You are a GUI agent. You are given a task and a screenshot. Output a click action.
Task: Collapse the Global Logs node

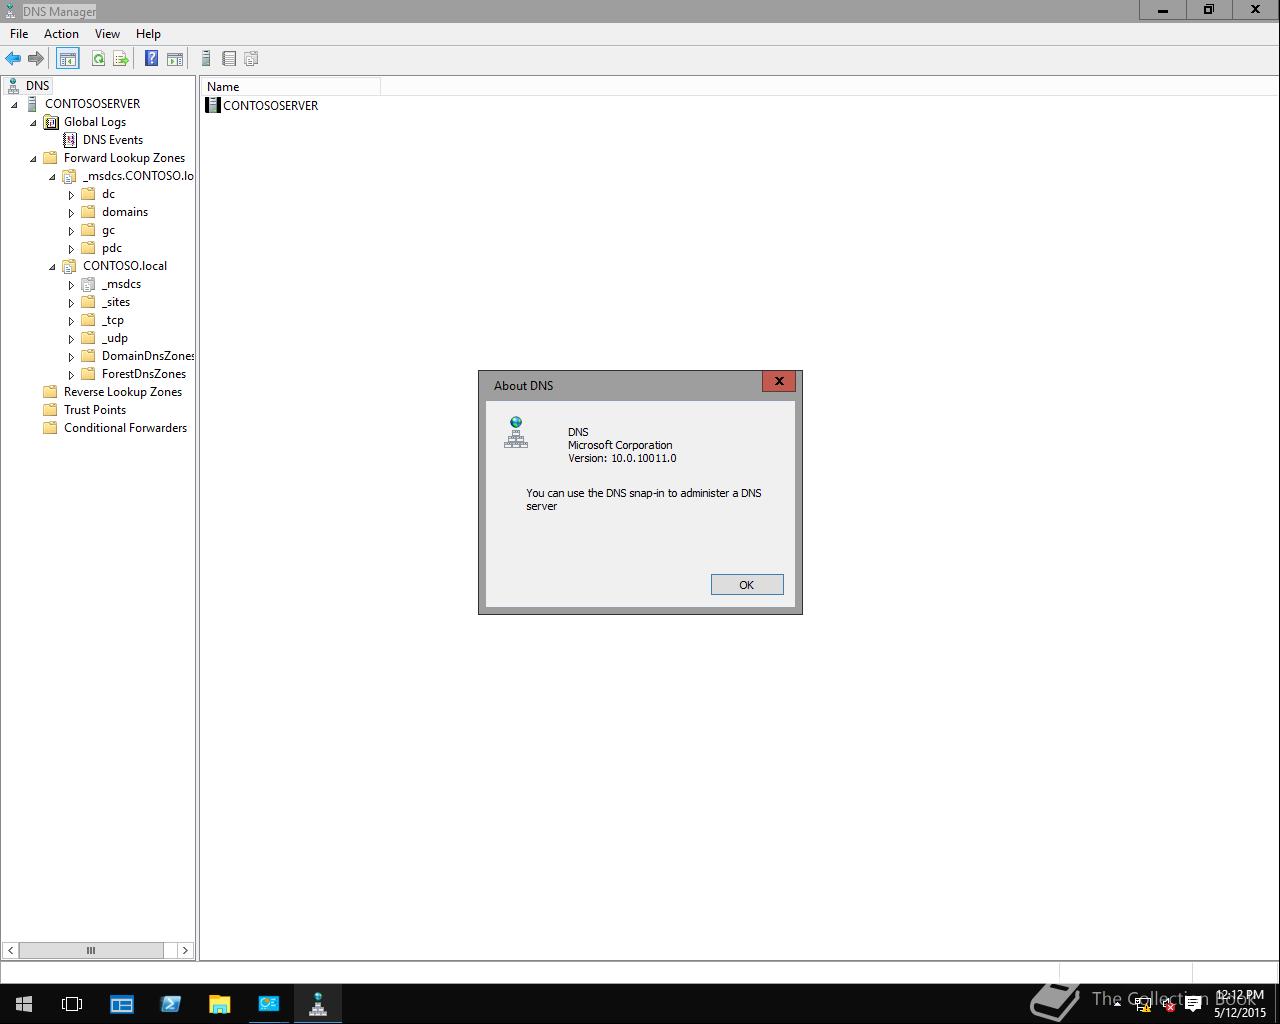pos(33,122)
